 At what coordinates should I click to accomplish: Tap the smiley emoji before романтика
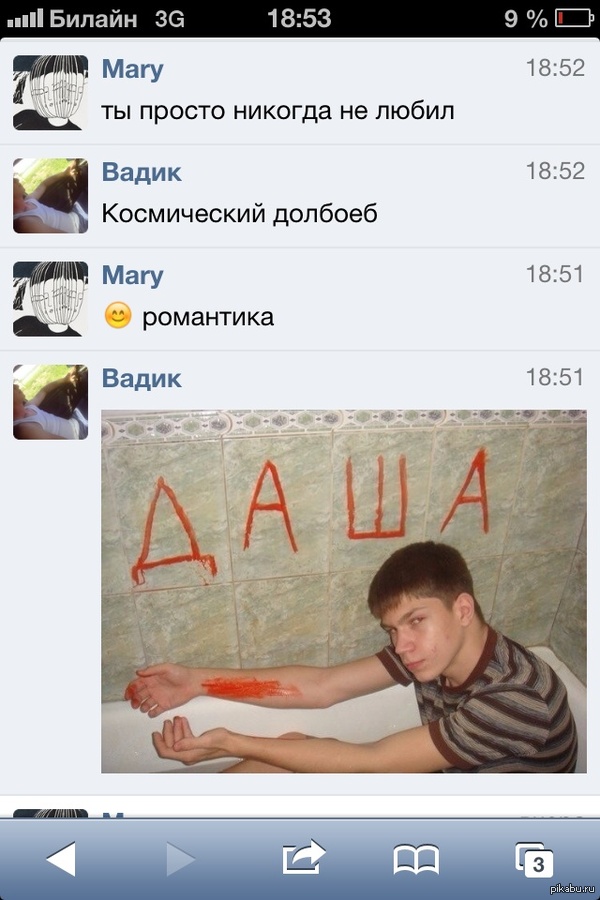[x=118, y=316]
